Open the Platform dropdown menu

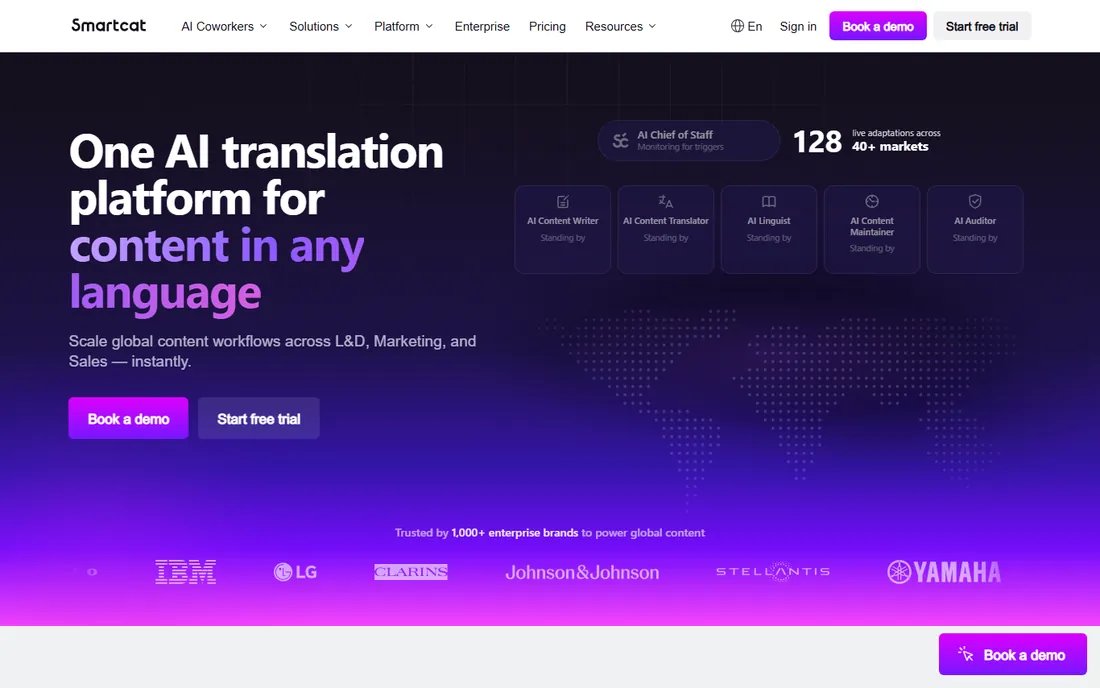(x=403, y=26)
